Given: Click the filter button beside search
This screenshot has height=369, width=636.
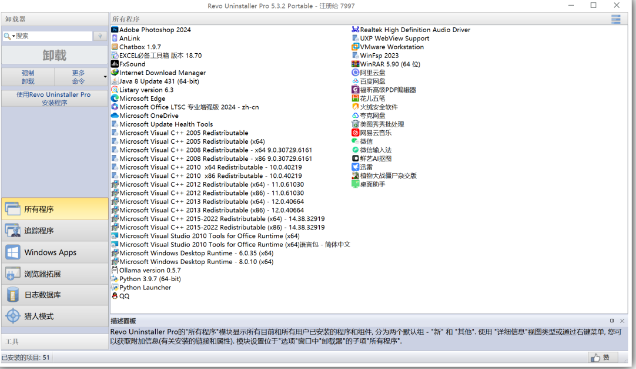Looking at the screenshot, I should point(100,36).
